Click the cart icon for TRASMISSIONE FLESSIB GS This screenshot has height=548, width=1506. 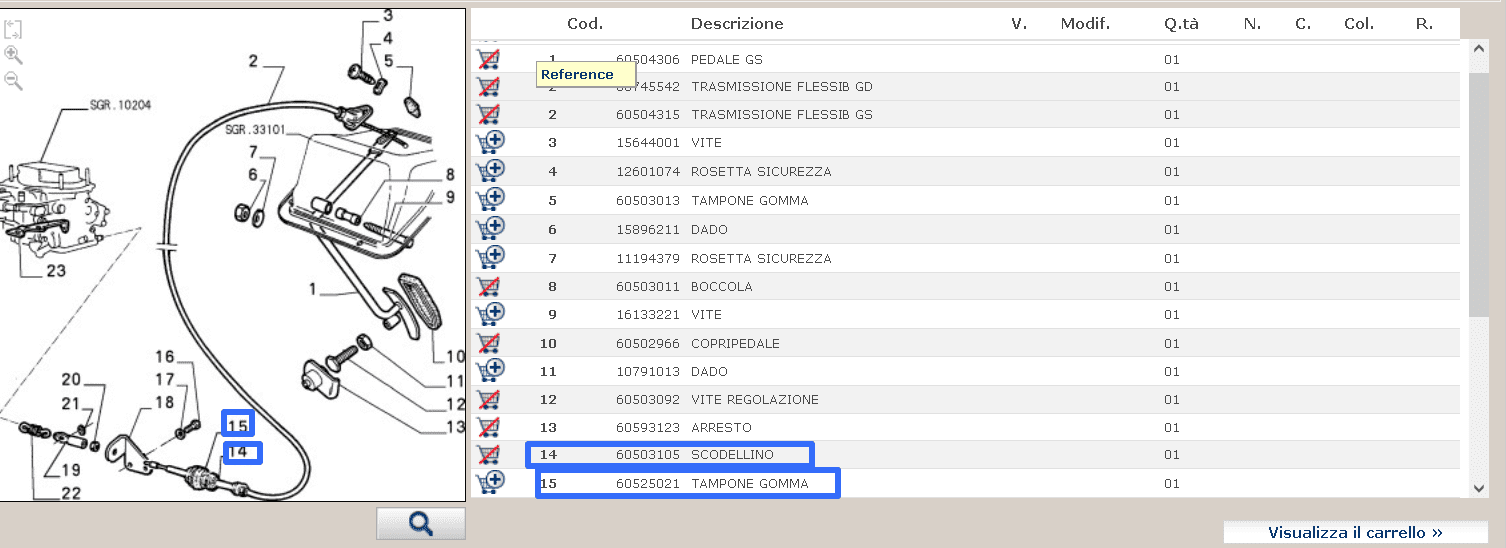(x=489, y=114)
